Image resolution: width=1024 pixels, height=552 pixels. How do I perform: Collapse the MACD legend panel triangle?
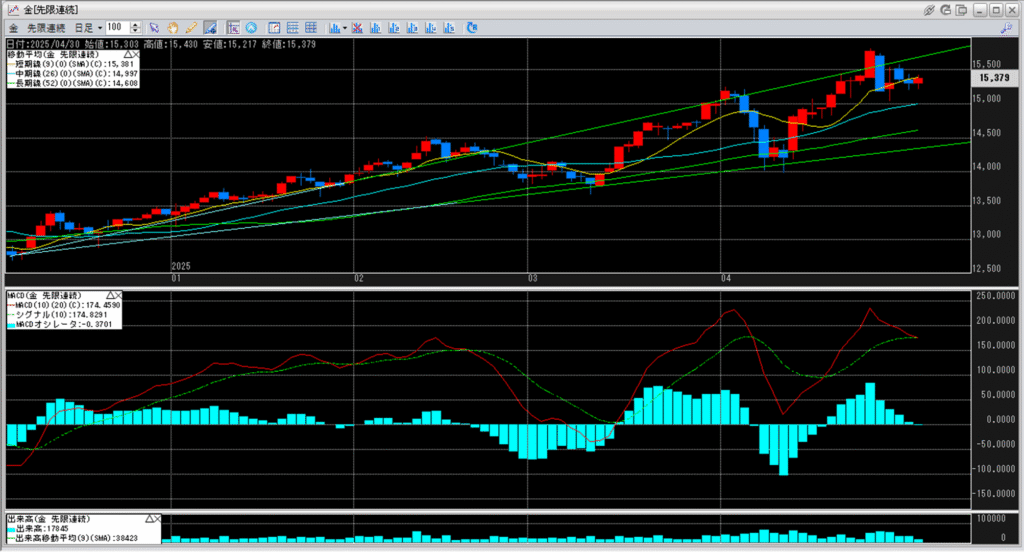(x=109, y=296)
